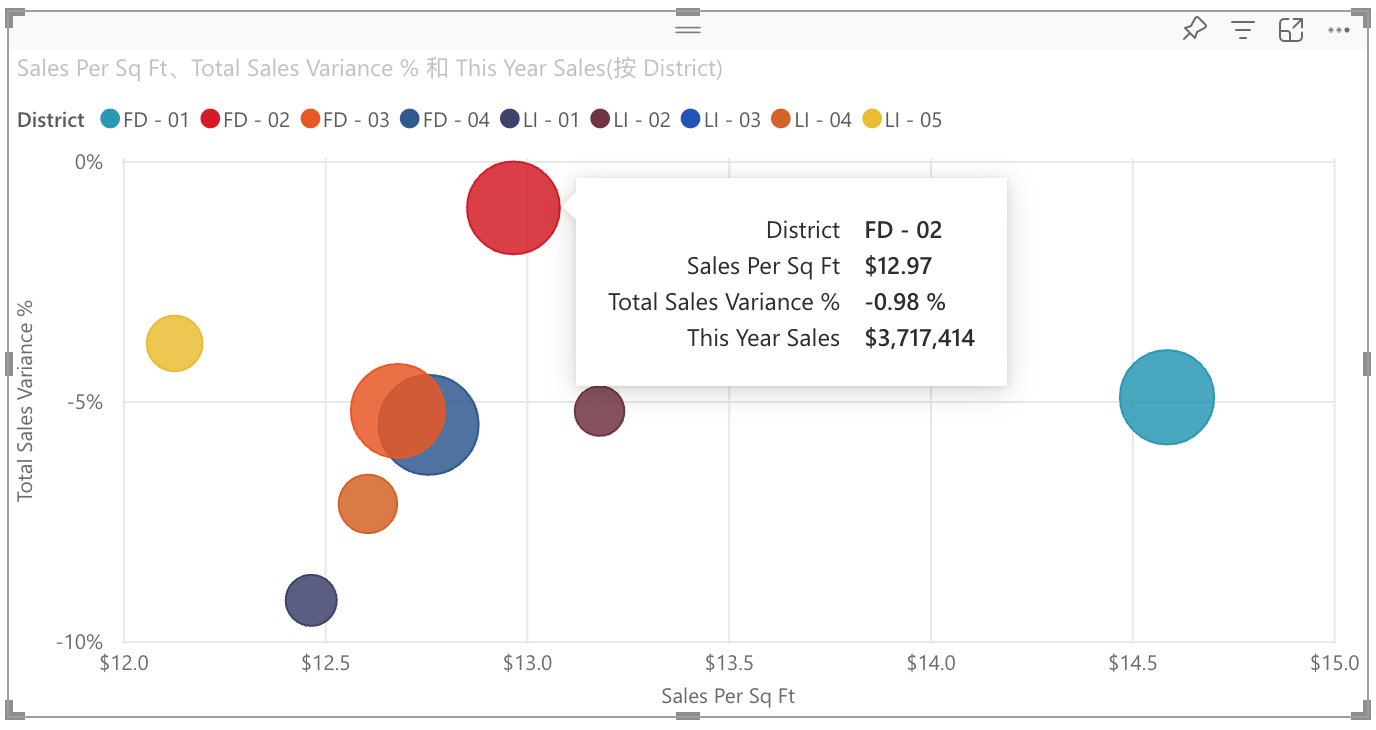Grab the drag handle at top of visual
Viewport: 1376px width, 730px height.
[x=688, y=29]
